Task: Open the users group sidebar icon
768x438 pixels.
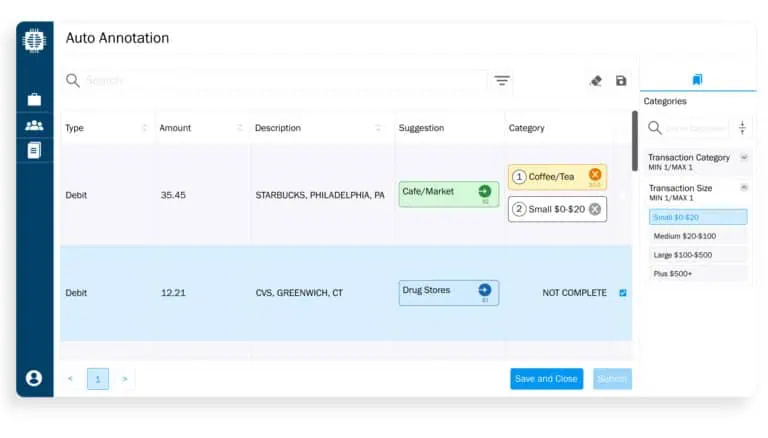Action: tap(34, 125)
